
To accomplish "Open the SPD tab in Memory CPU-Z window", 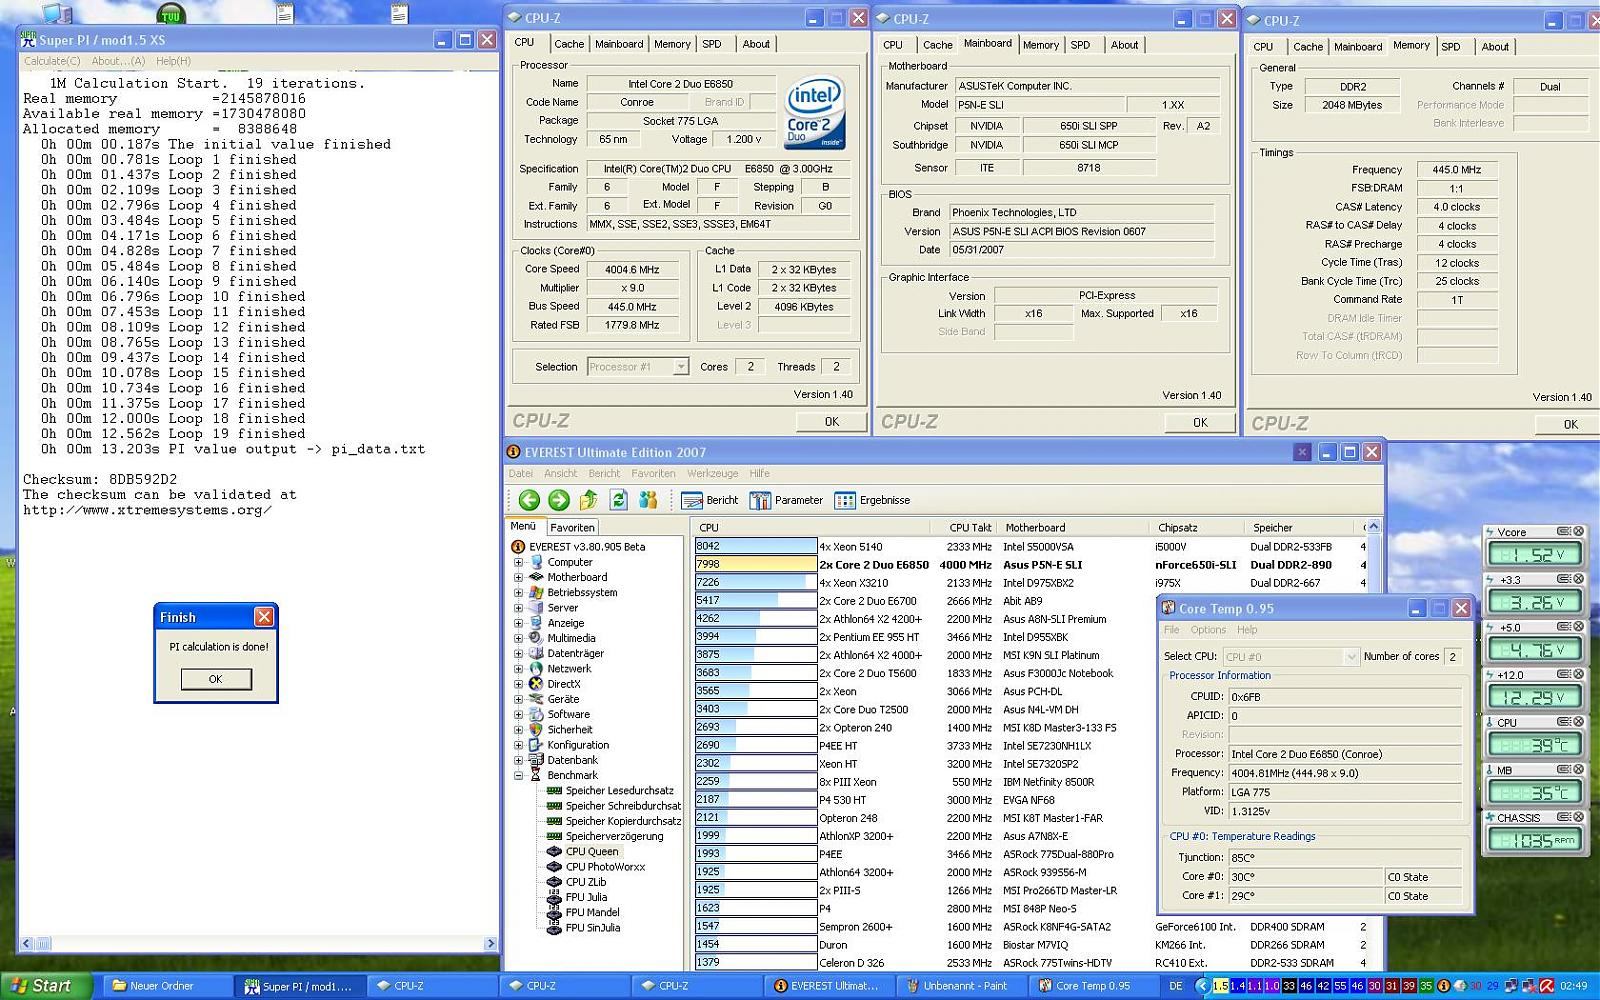I will [x=1450, y=47].
